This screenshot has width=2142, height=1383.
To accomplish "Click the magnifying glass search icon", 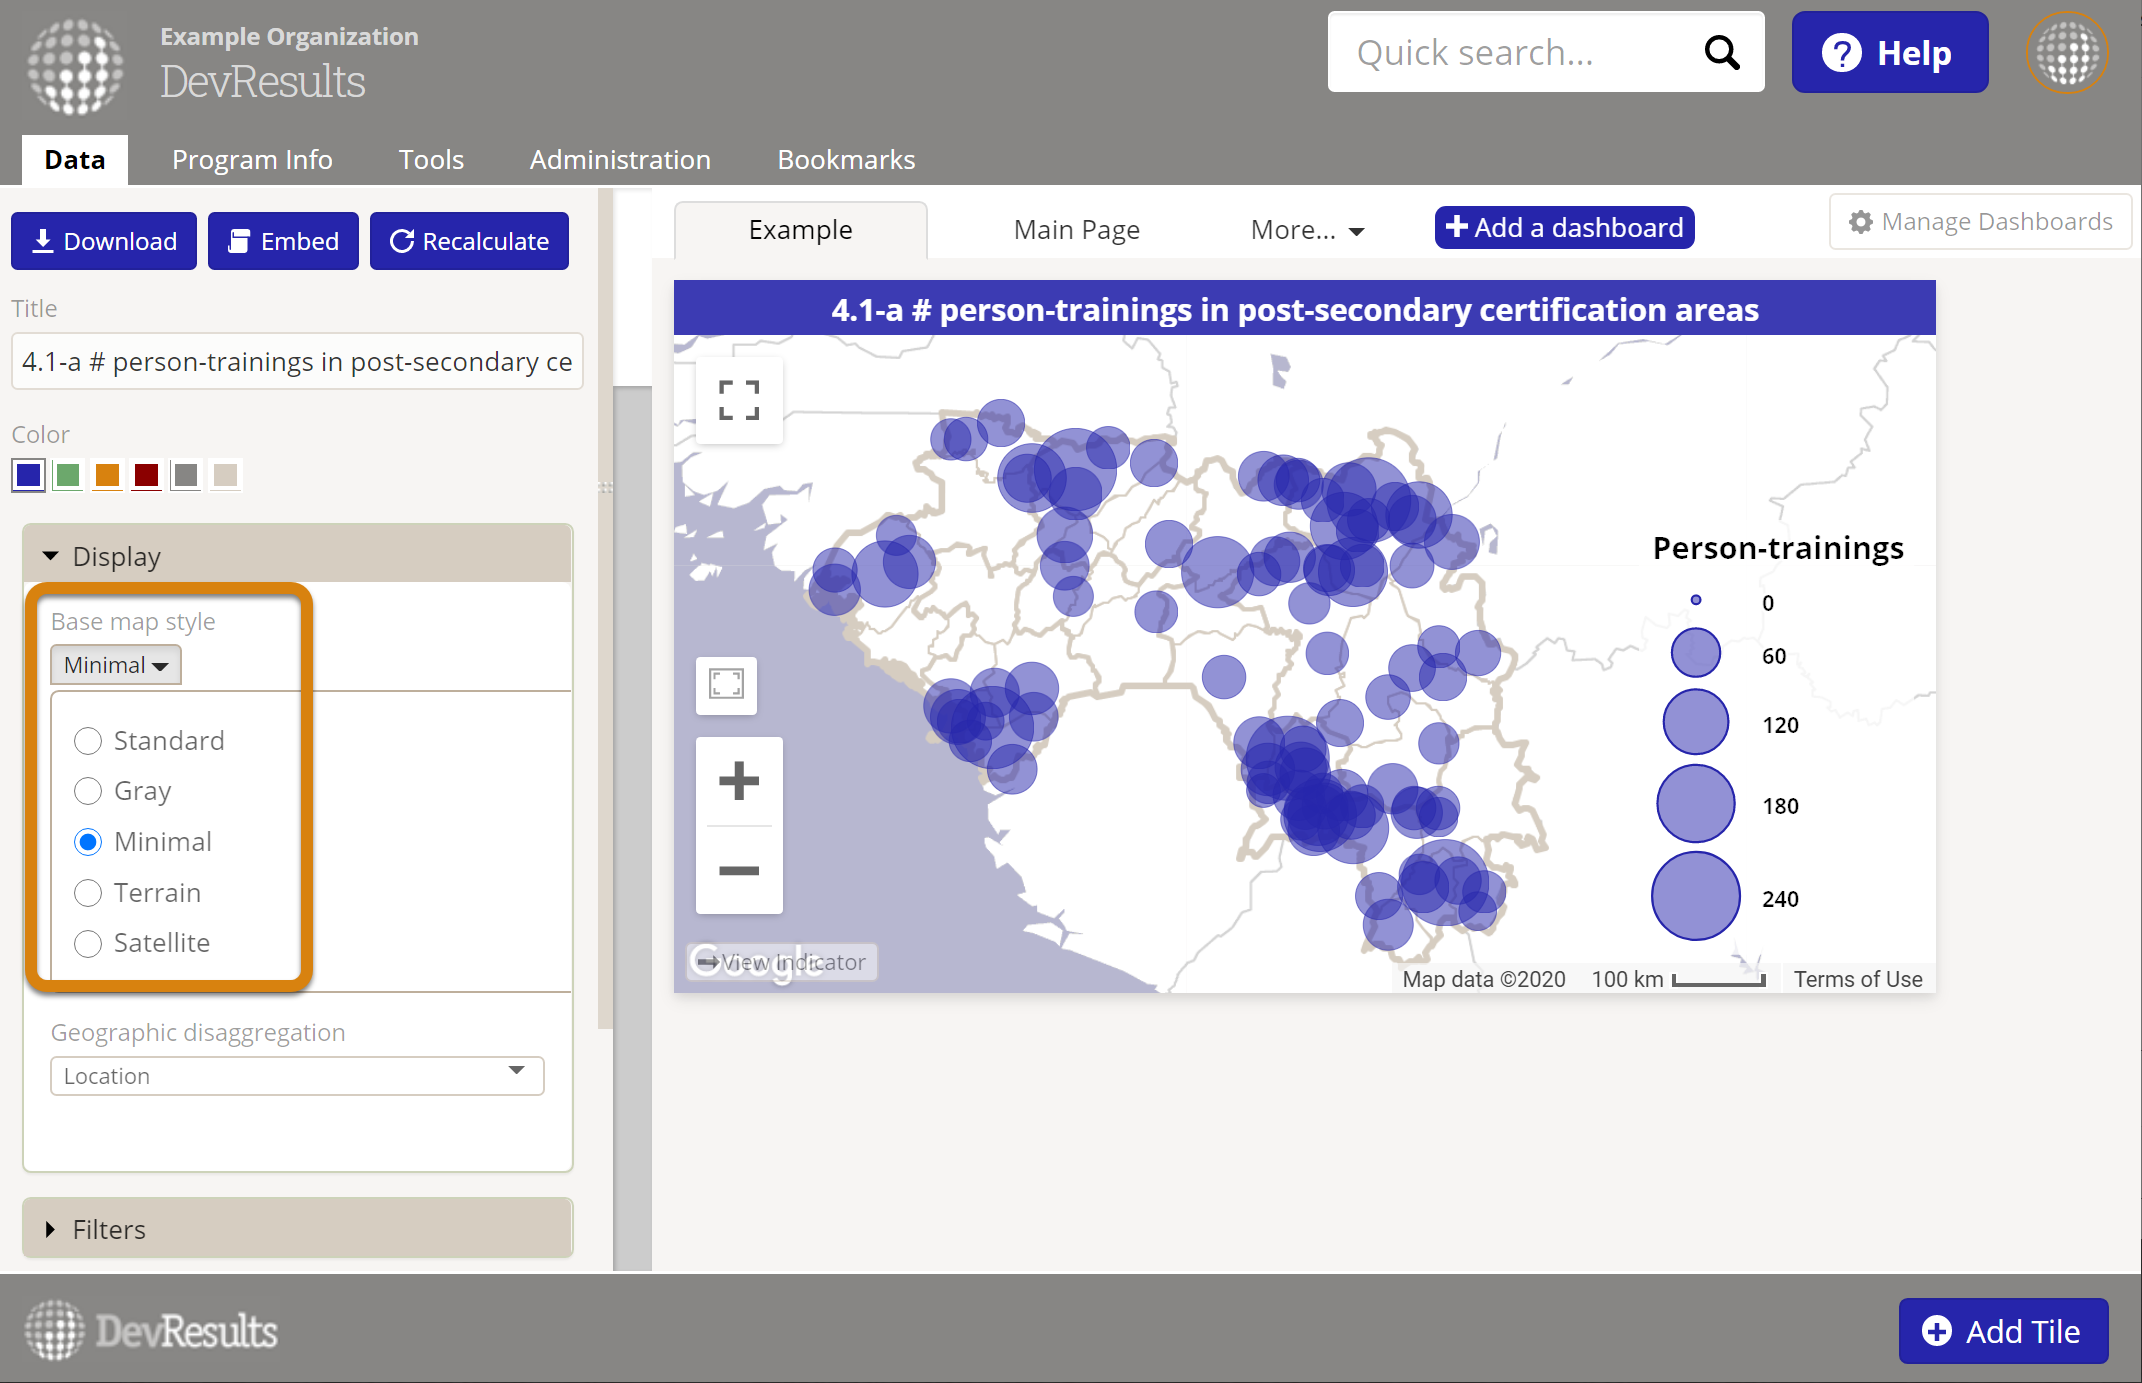I will click(1721, 52).
